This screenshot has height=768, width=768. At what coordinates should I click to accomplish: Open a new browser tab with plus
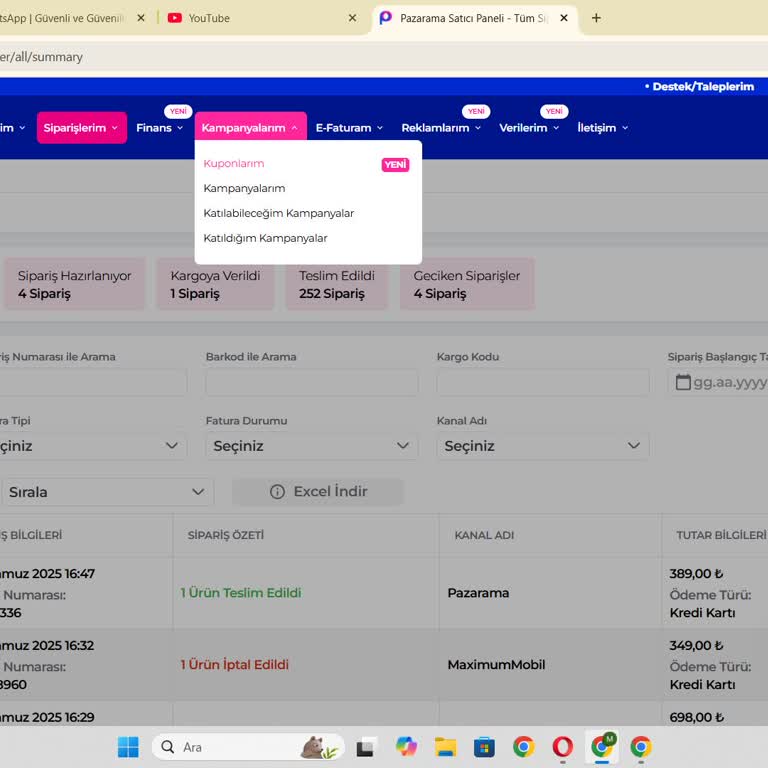pos(597,18)
